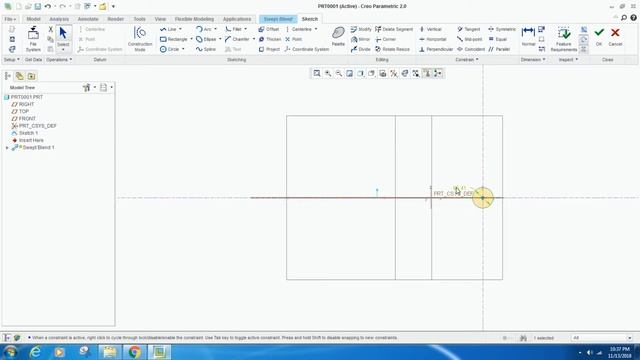This screenshot has height=360, width=640.
Task: Switch to the Analysis tab
Action: click(x=59, y=19)
